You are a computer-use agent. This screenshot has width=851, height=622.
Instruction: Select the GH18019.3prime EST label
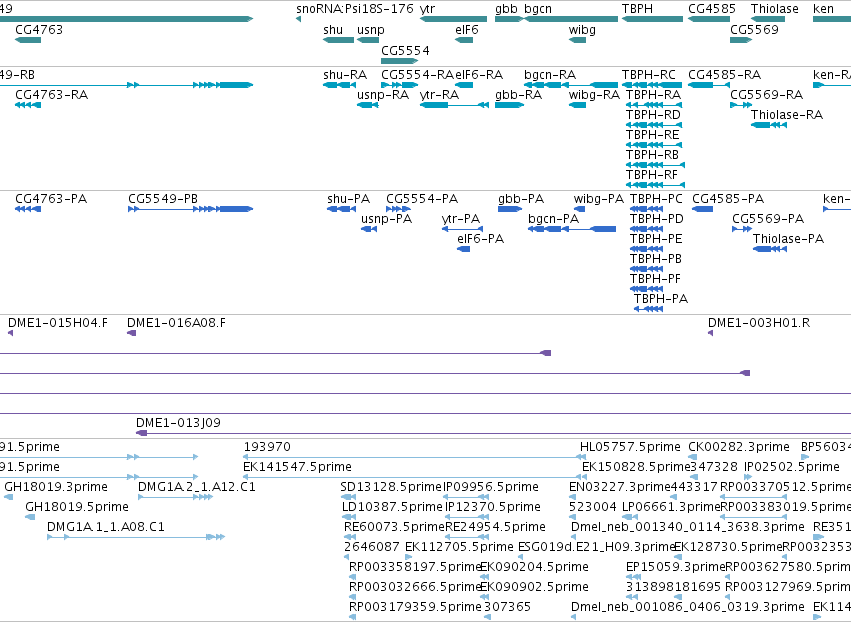56,487
